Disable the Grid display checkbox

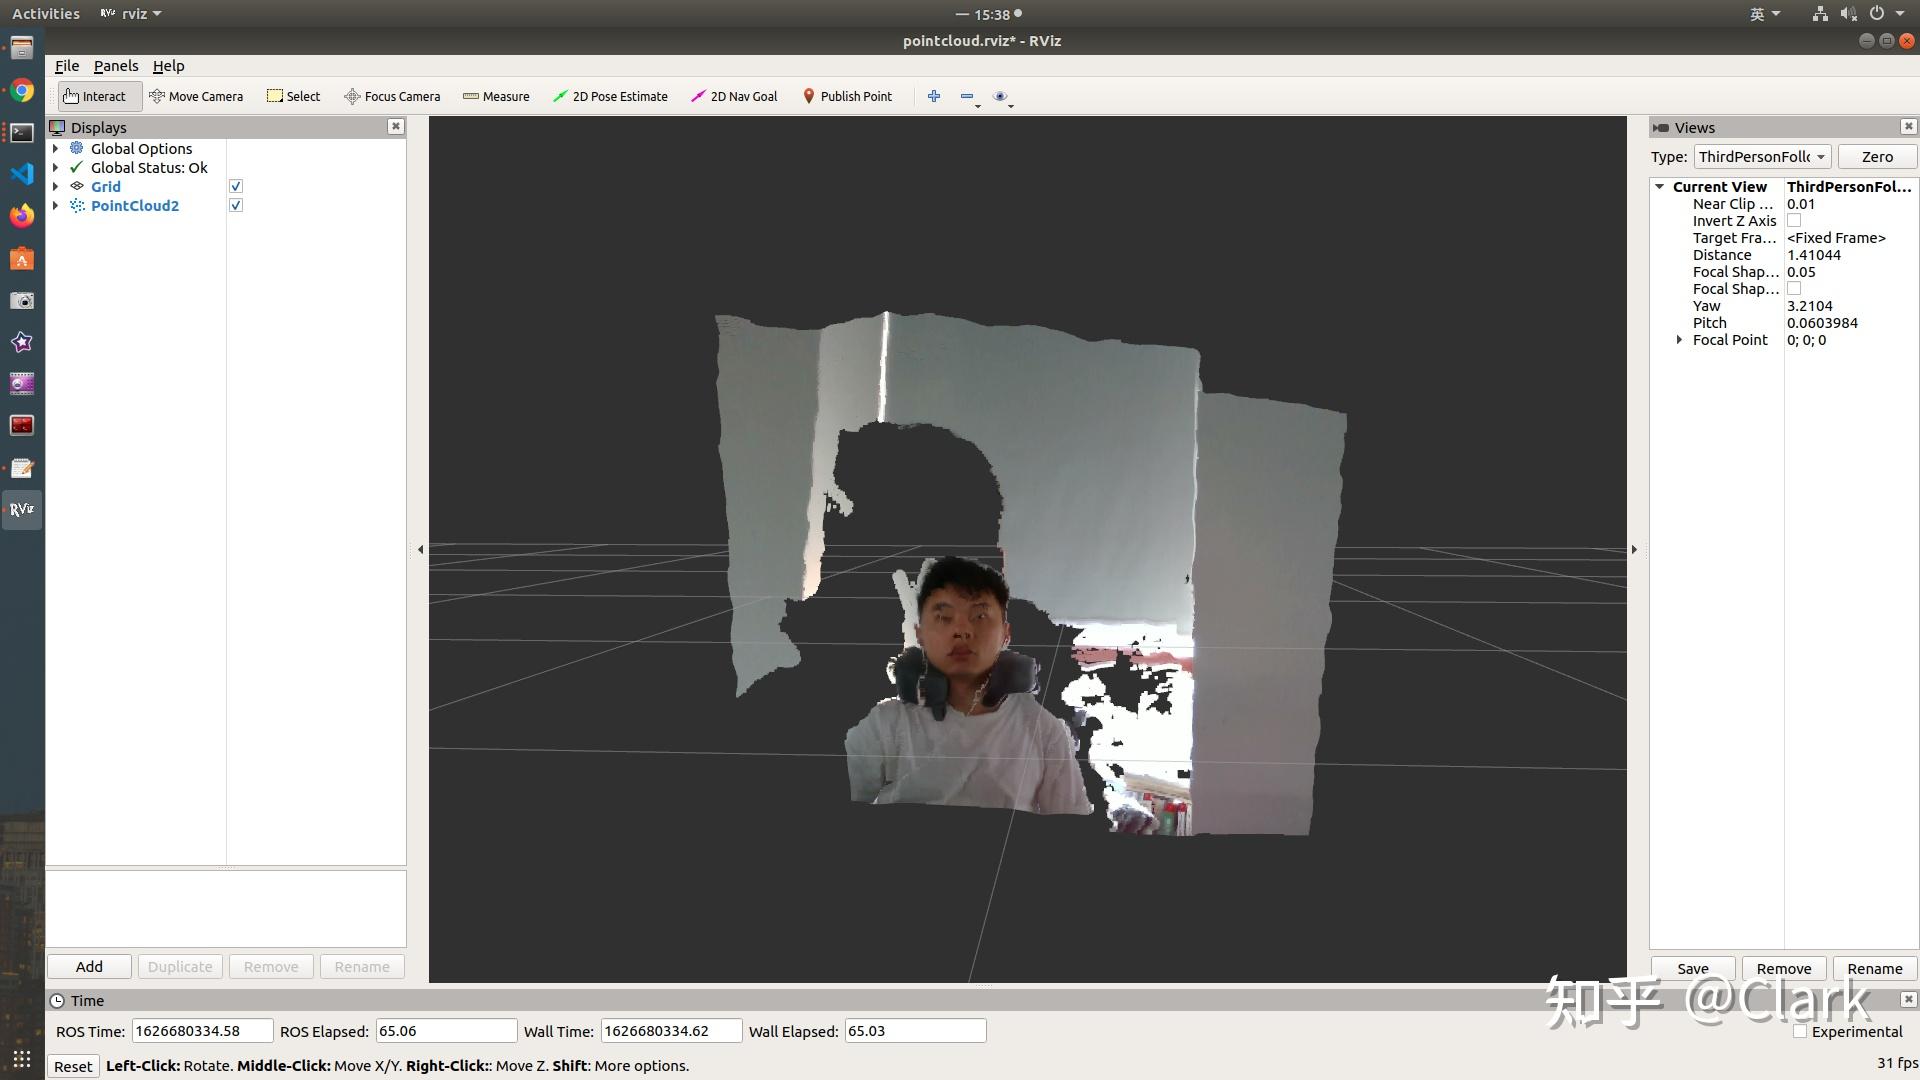tap(236, 187)
